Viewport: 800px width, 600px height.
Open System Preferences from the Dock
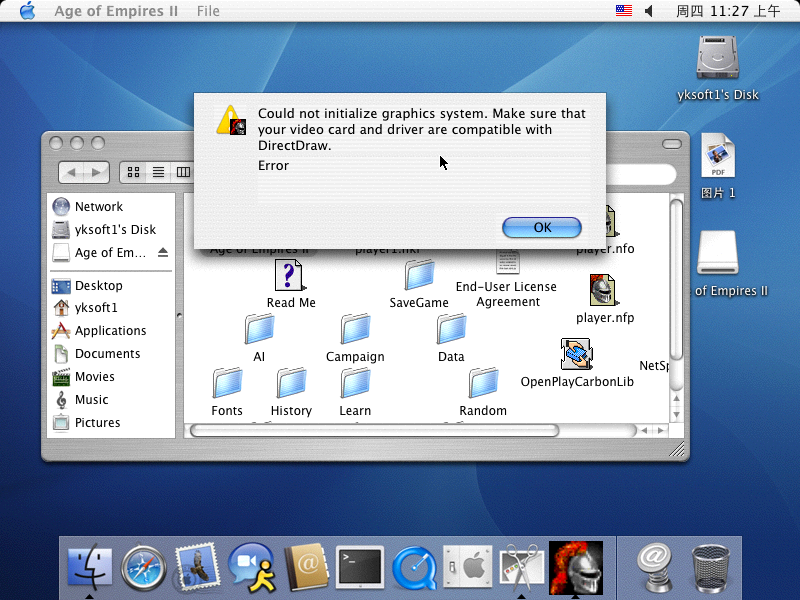pos(468,567)
